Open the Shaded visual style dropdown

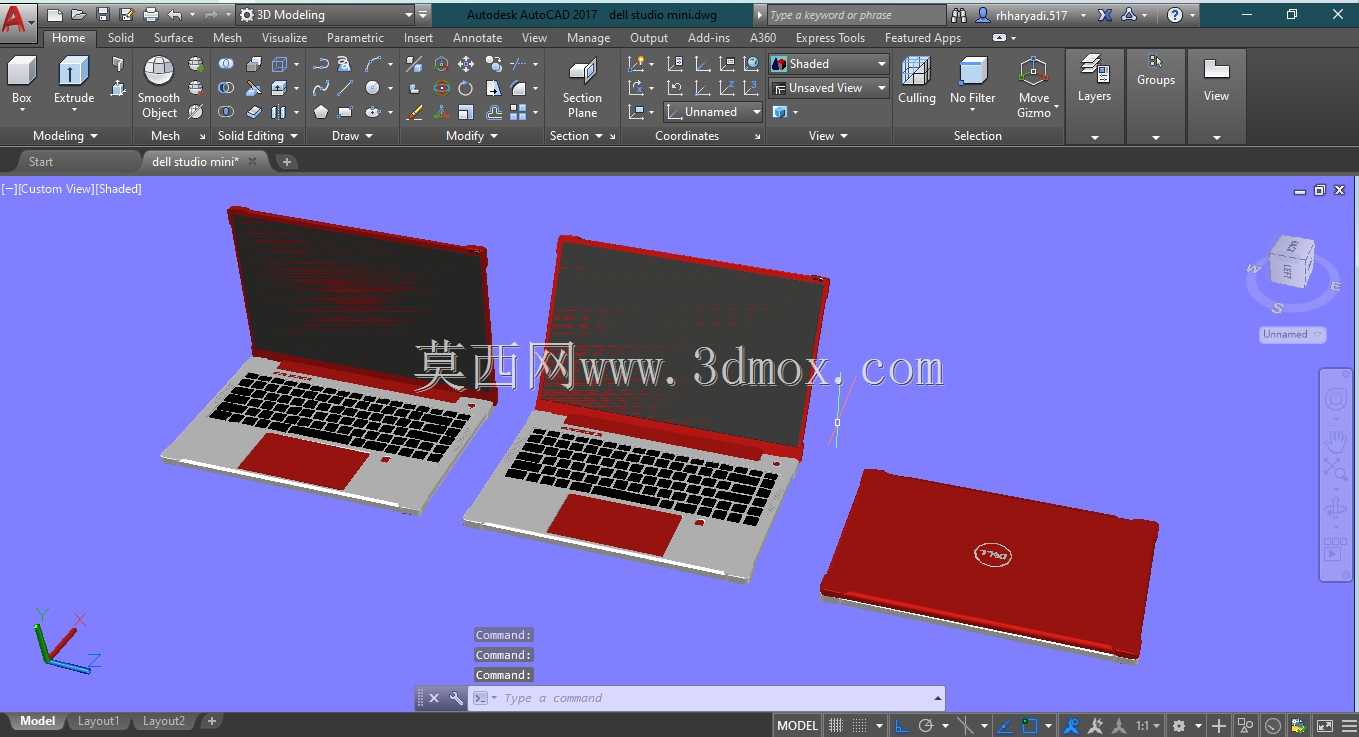[828, 64]
